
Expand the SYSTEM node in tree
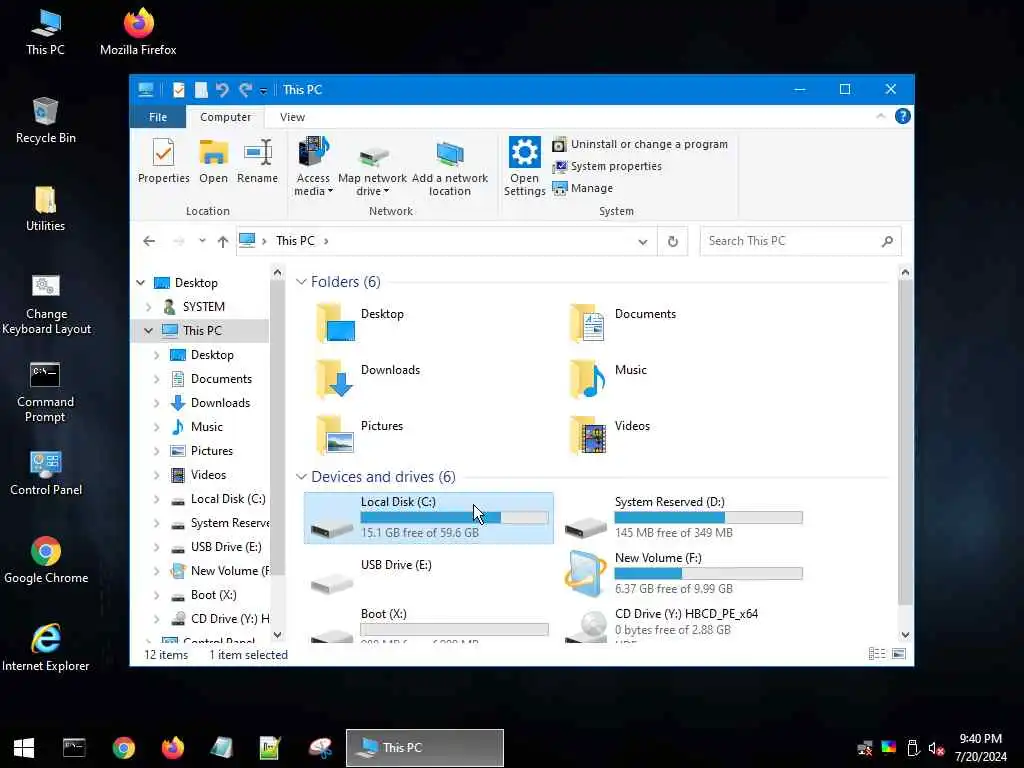tap(149, 307)
